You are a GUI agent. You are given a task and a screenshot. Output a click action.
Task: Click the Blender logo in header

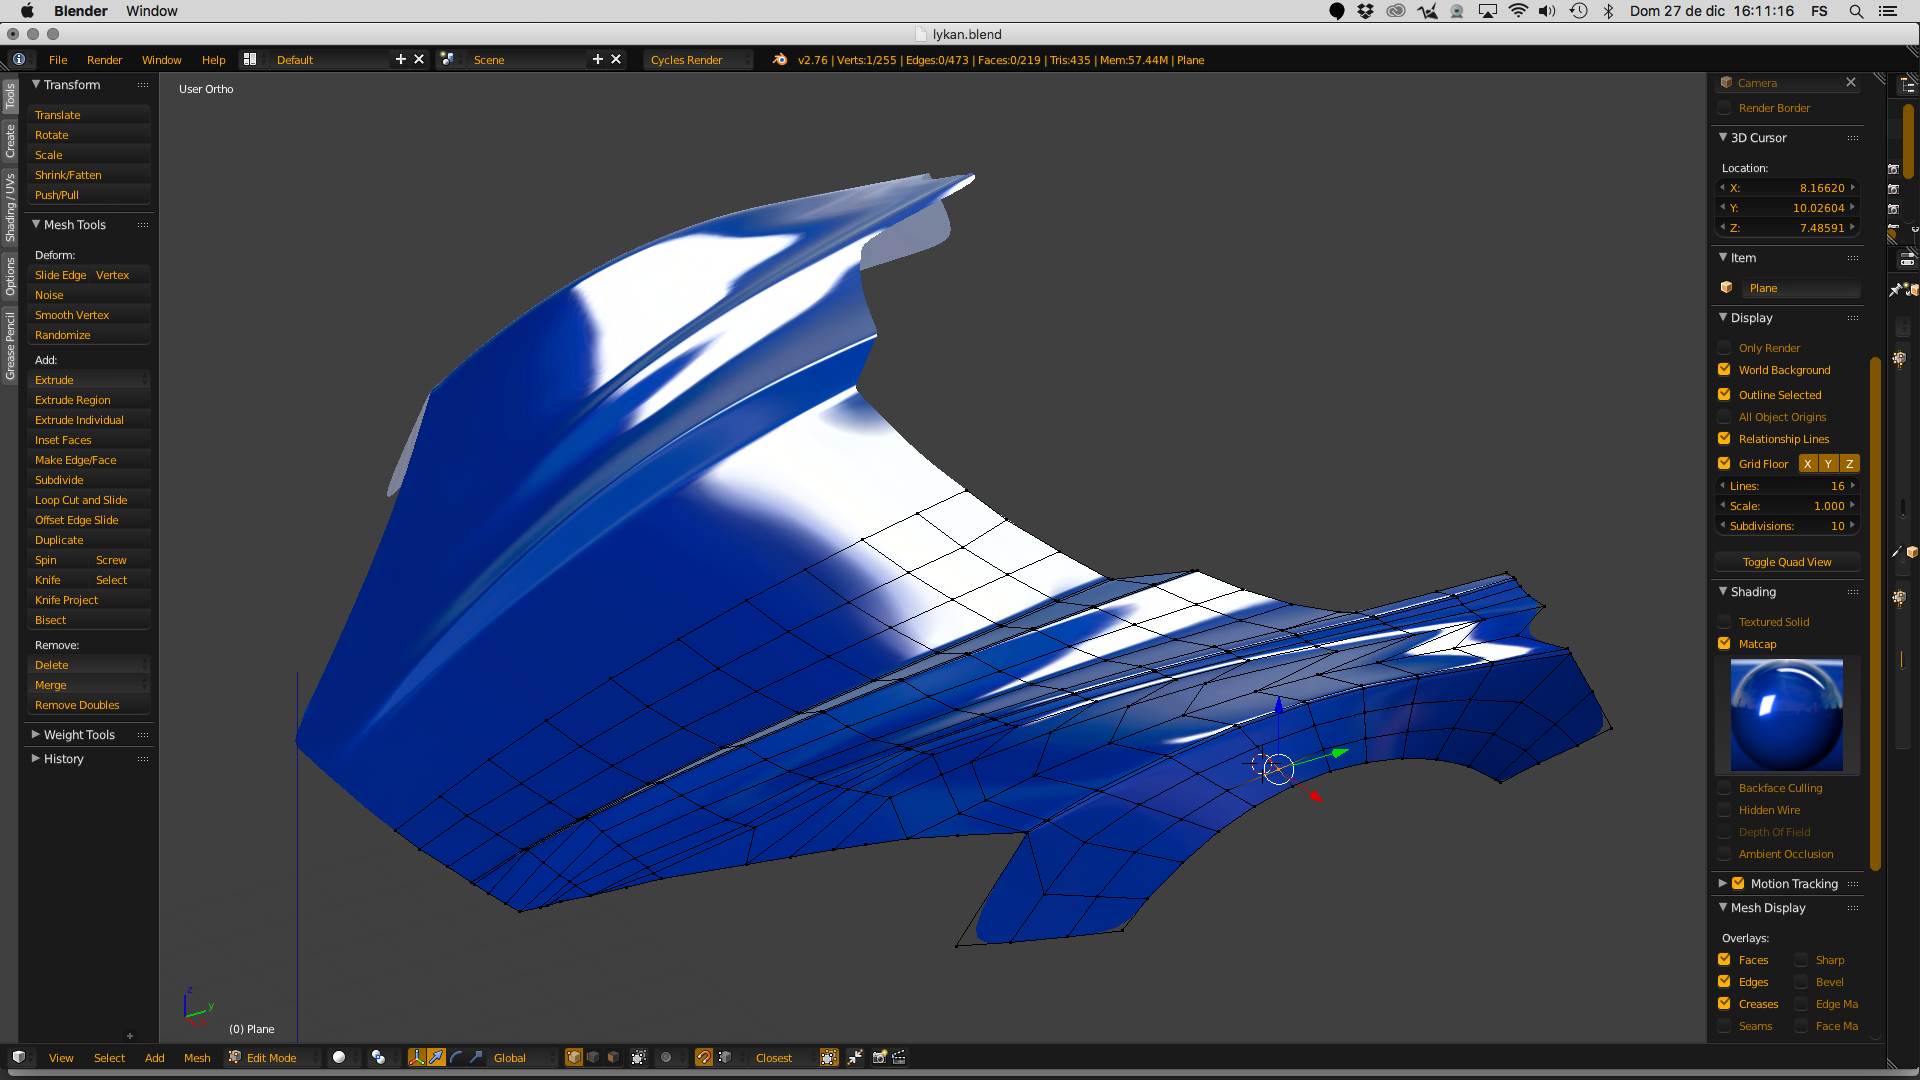780,60
